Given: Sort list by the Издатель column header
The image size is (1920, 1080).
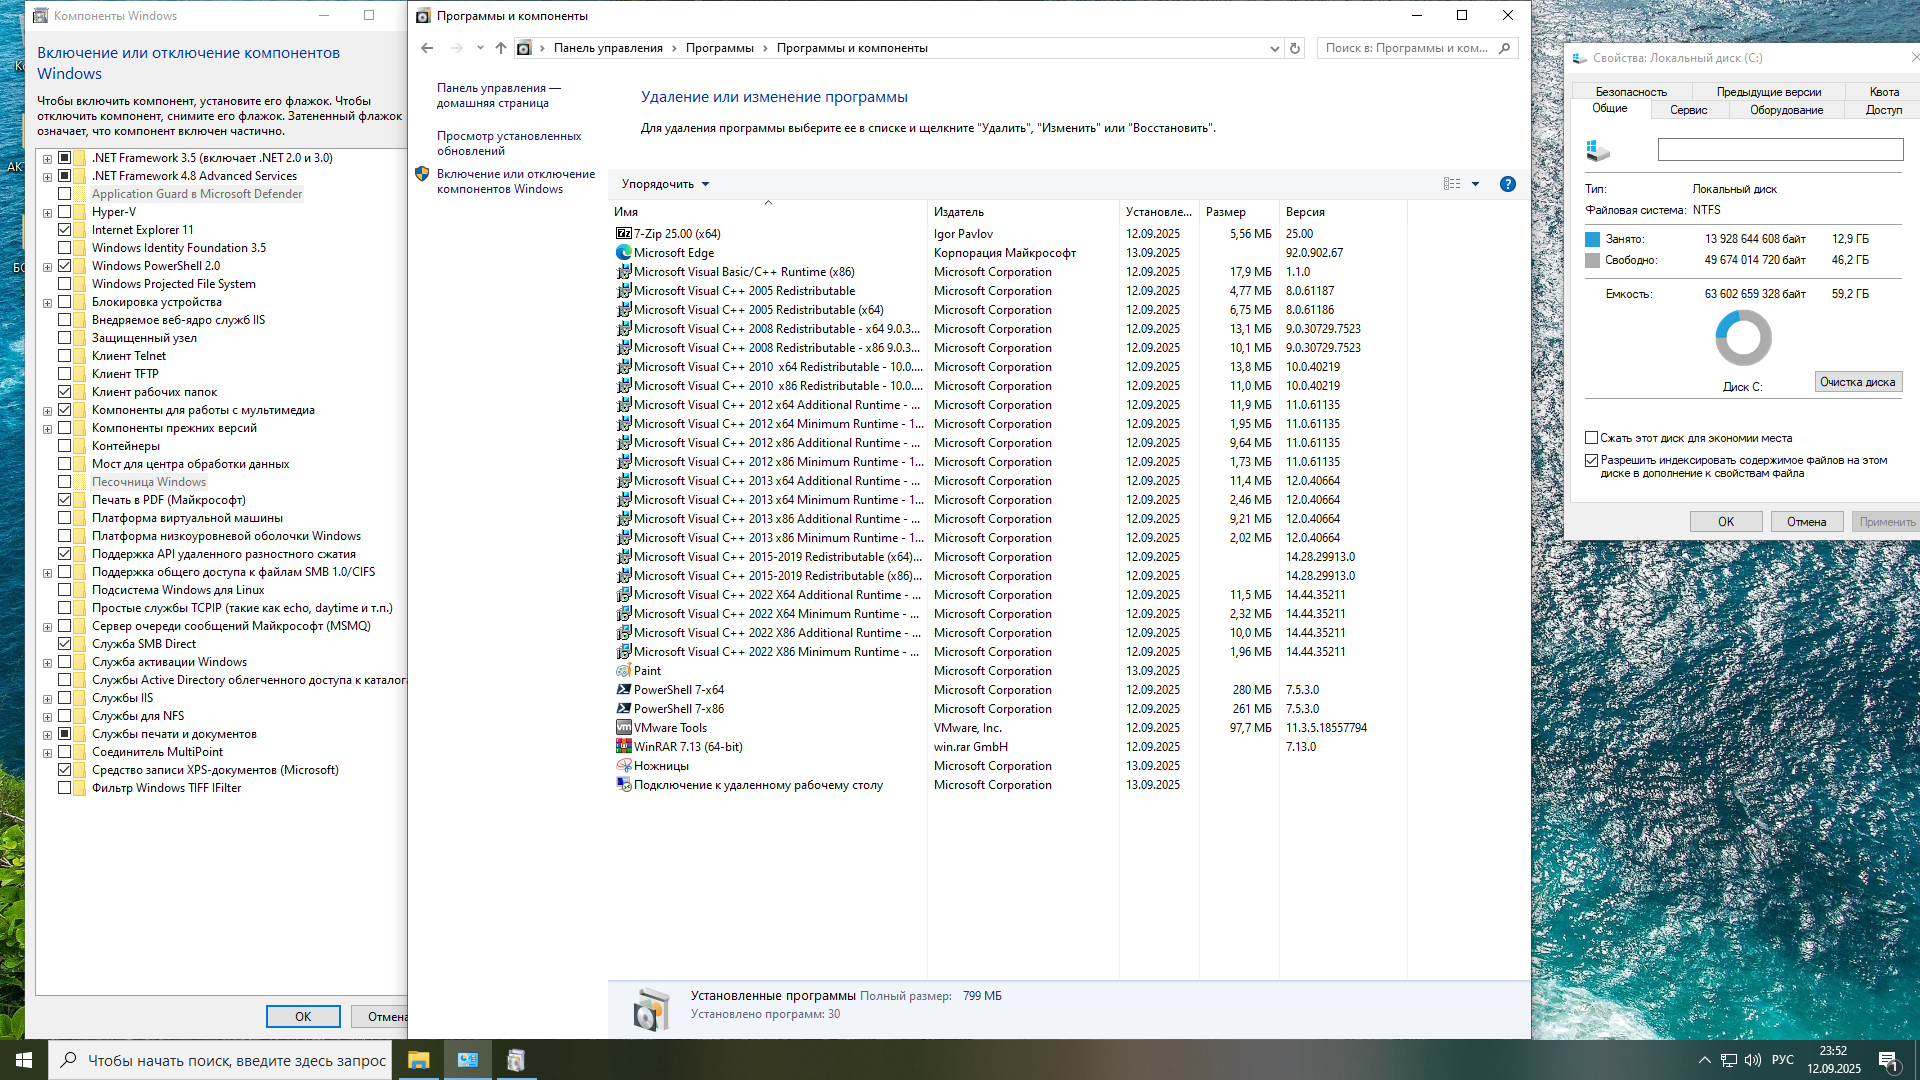Looking at the screenshot, I should (x=1022, y=212).
